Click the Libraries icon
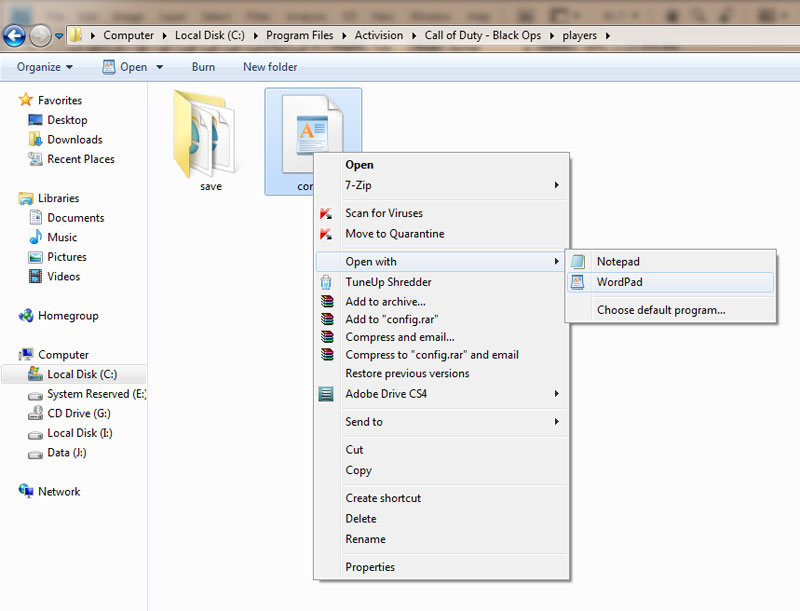This screenshot has height=611, width=800. (x=26, y=198)
